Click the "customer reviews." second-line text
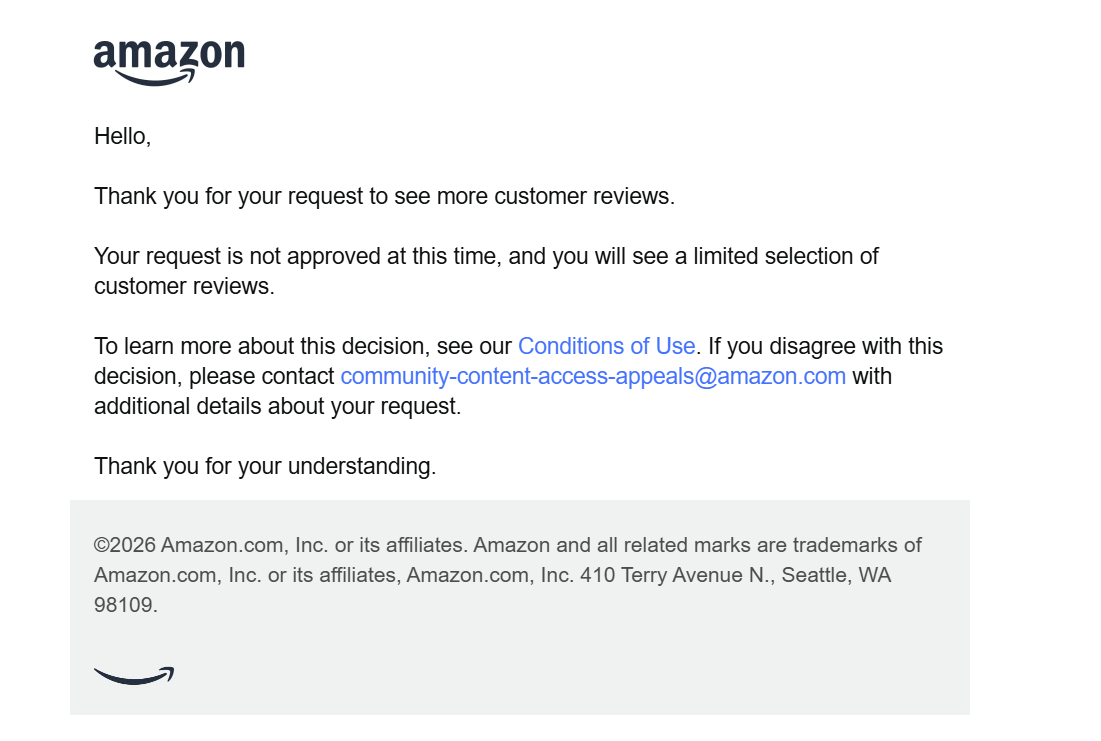 tap(184, 286)
